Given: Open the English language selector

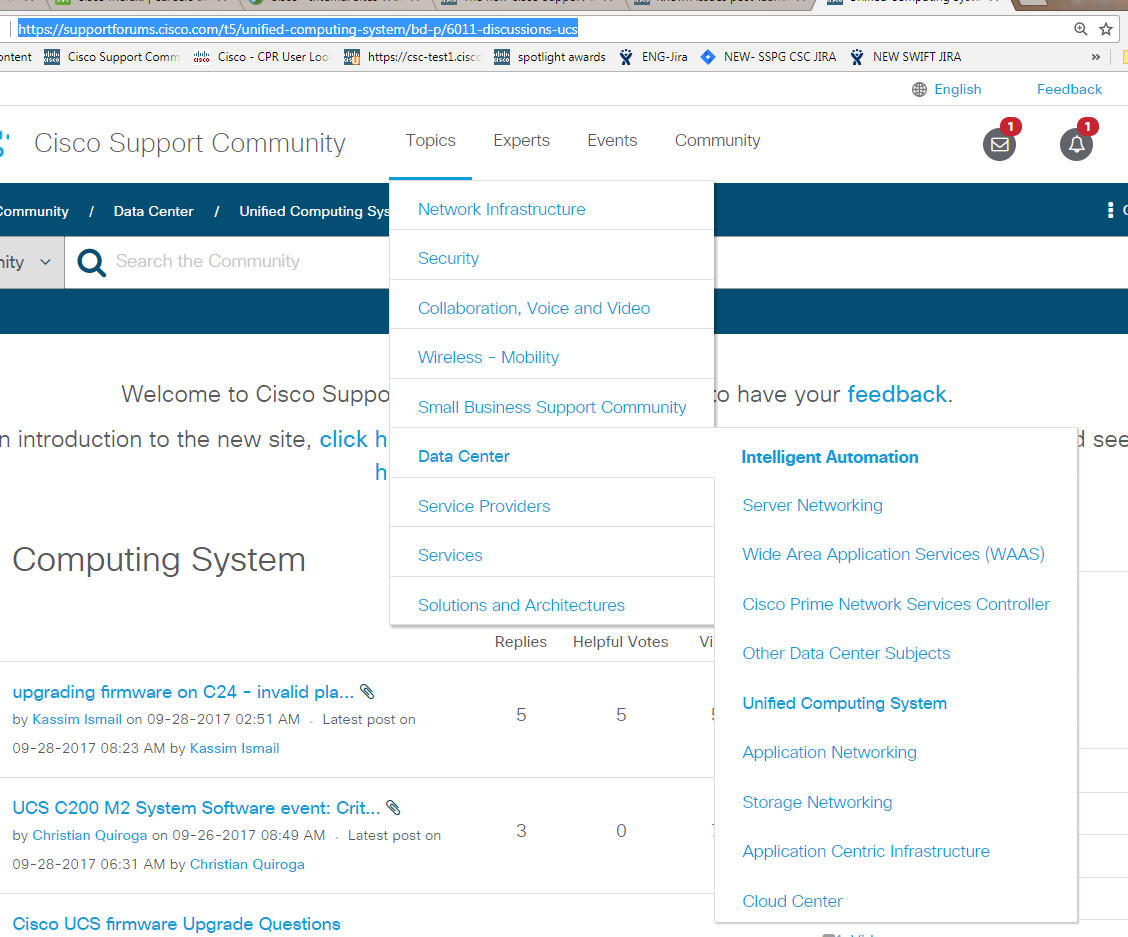Looking at the screenshot, I should coord(957,89).
